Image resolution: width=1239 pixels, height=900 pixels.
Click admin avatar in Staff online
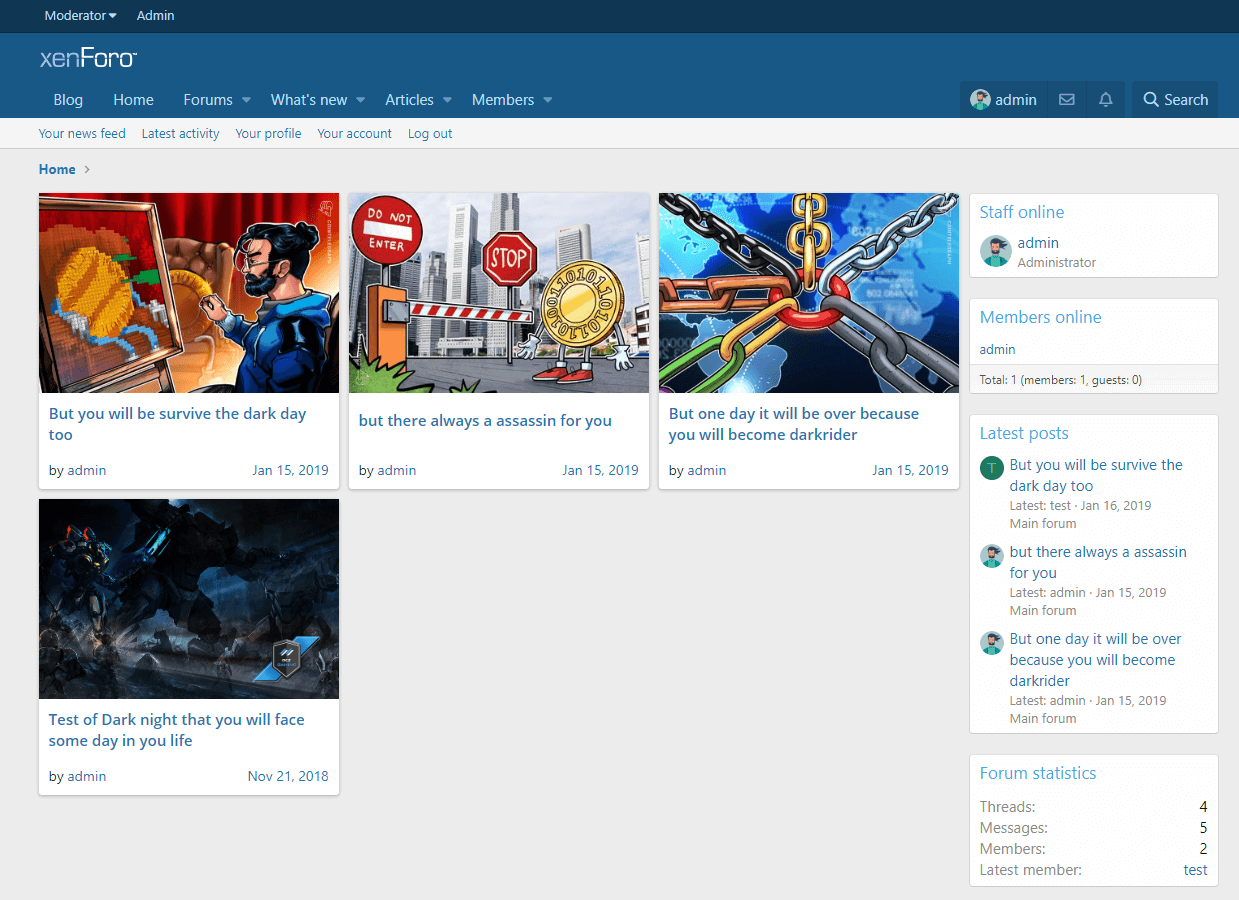[x=995, y=251]
